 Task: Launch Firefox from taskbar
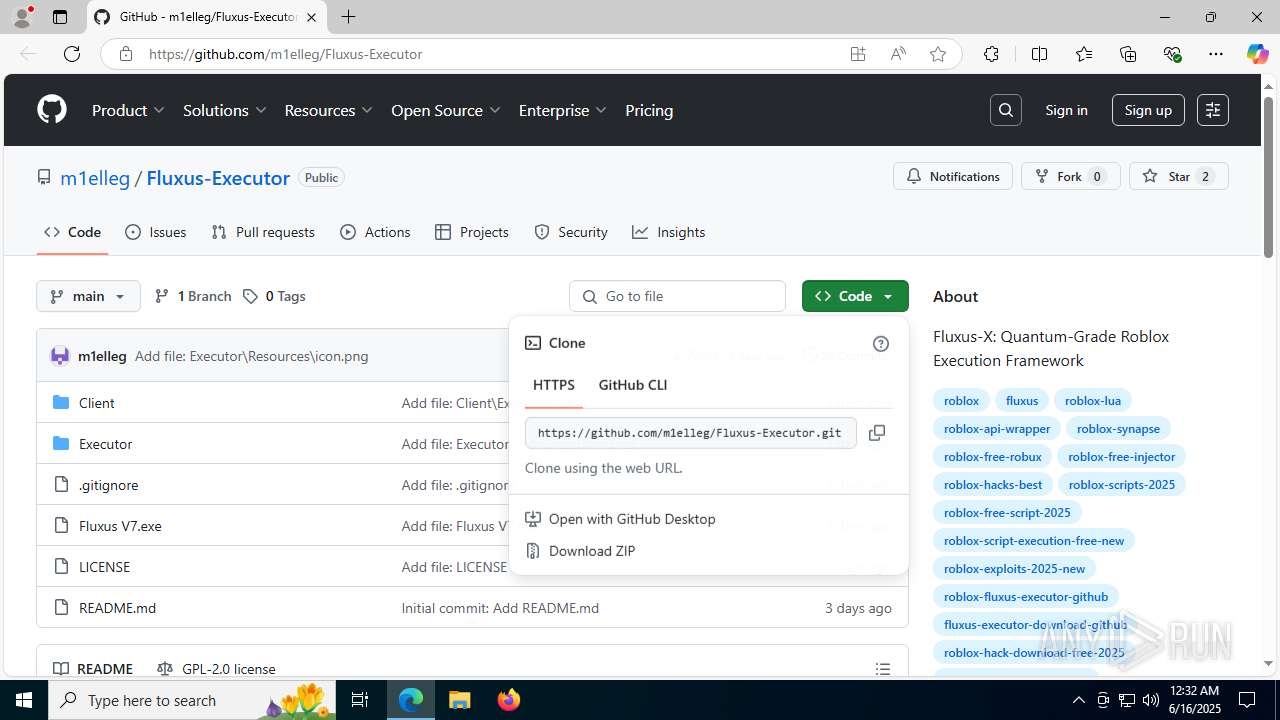pyautogui.click(x=508, y=700)
